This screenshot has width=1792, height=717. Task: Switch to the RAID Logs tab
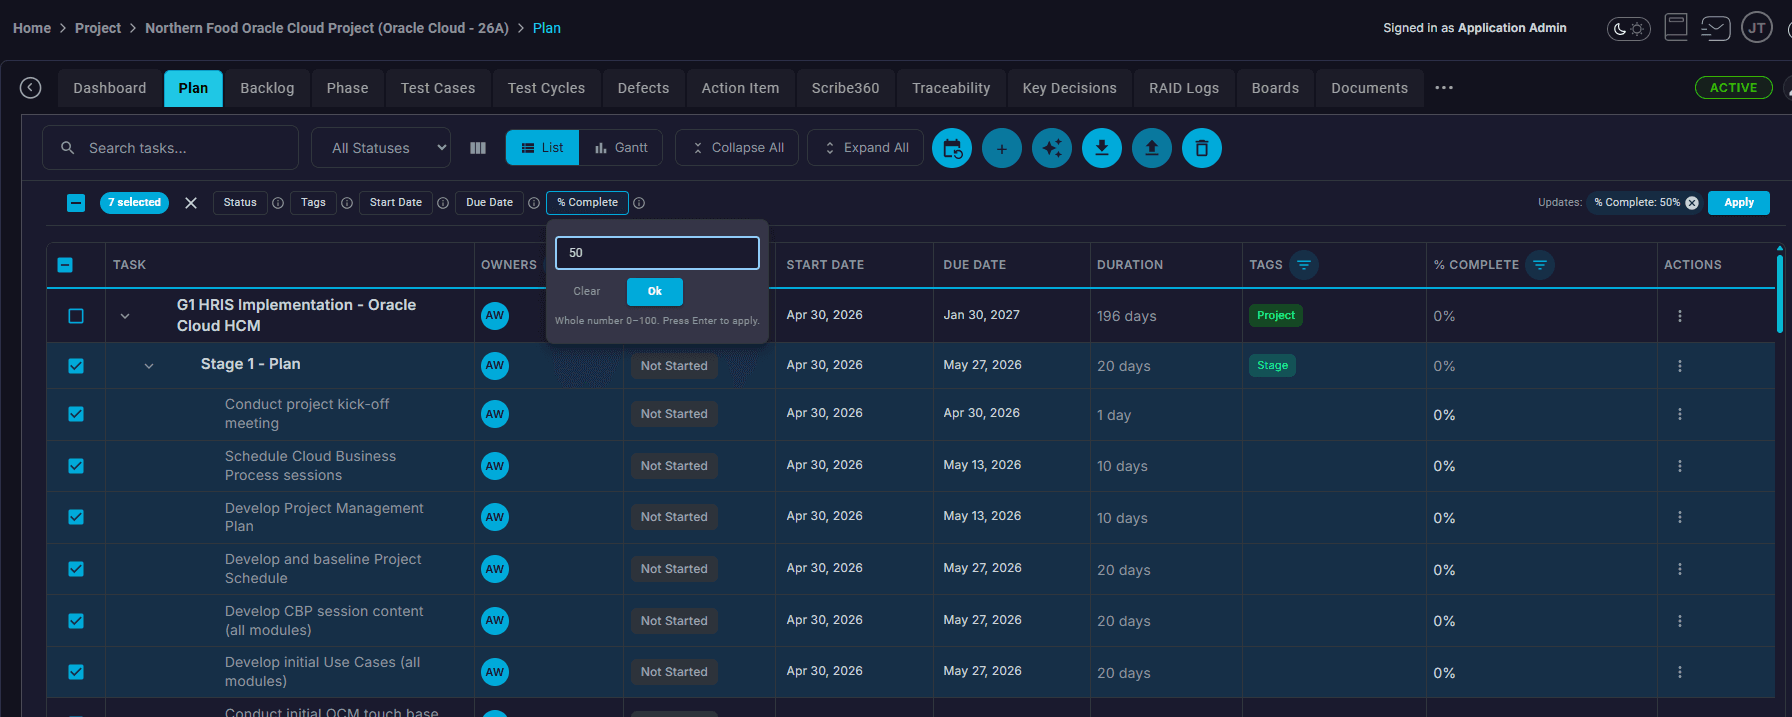click(x=1184, y=88)
